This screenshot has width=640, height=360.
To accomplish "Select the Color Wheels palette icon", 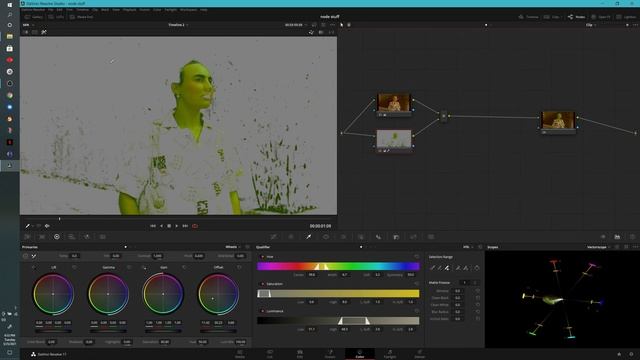I will tap(57, 237).
